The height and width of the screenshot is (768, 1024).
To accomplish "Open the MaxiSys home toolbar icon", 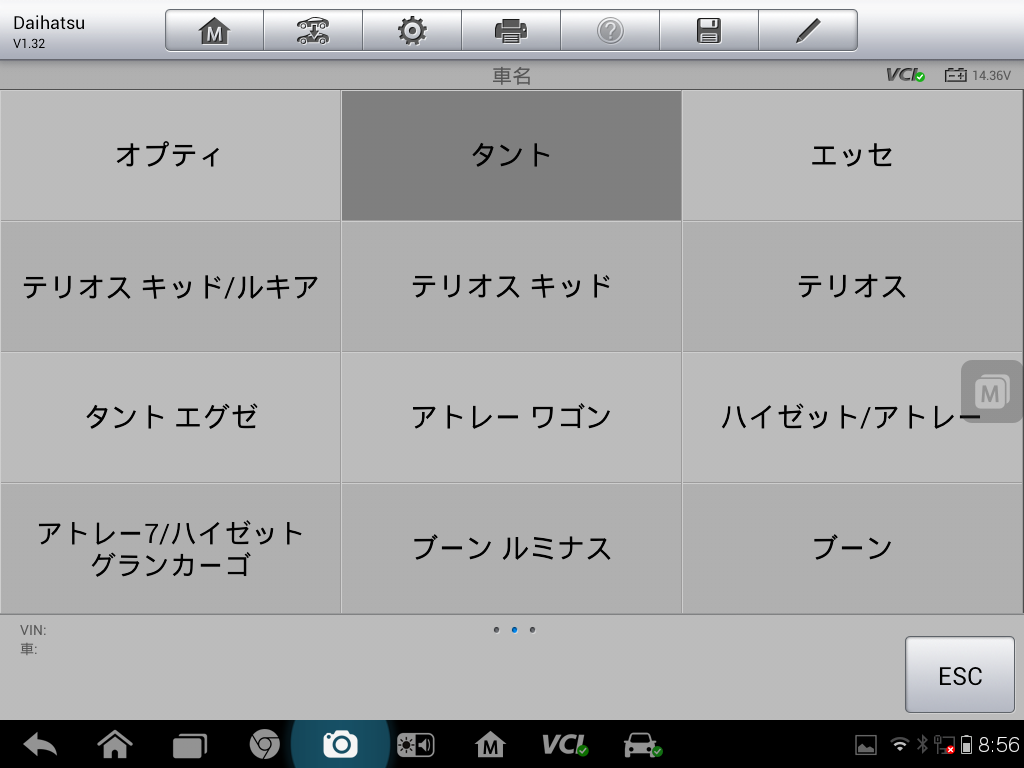I will click(214, 31).
